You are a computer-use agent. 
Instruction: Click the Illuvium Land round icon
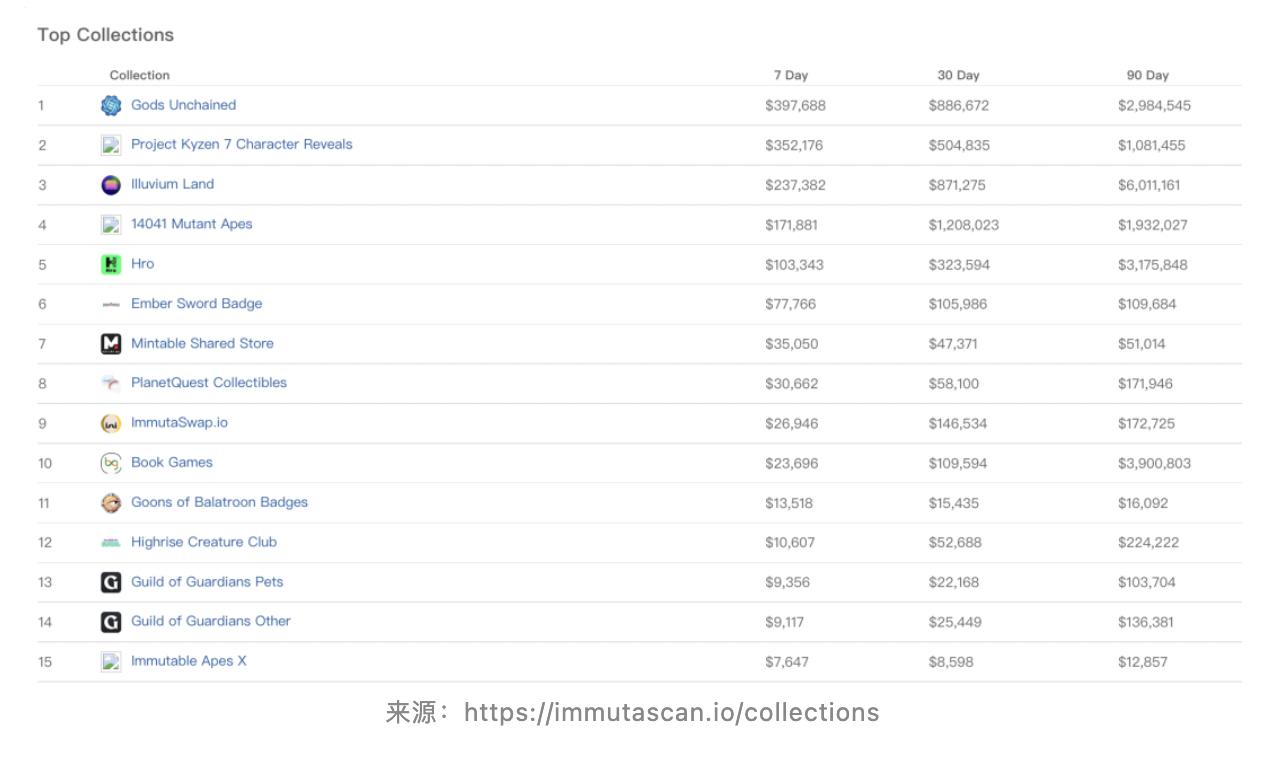(x=111, y=185)
